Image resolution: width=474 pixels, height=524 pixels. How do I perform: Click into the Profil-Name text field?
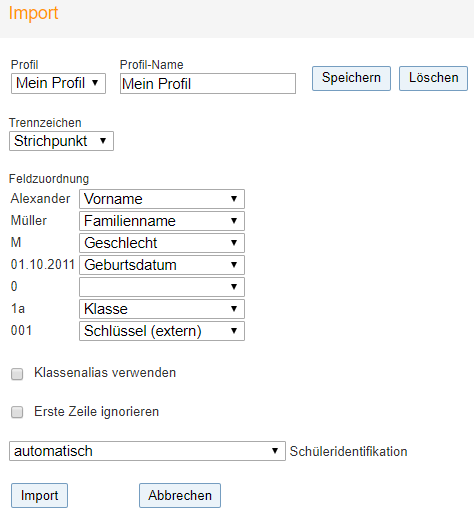click(208, 84)
